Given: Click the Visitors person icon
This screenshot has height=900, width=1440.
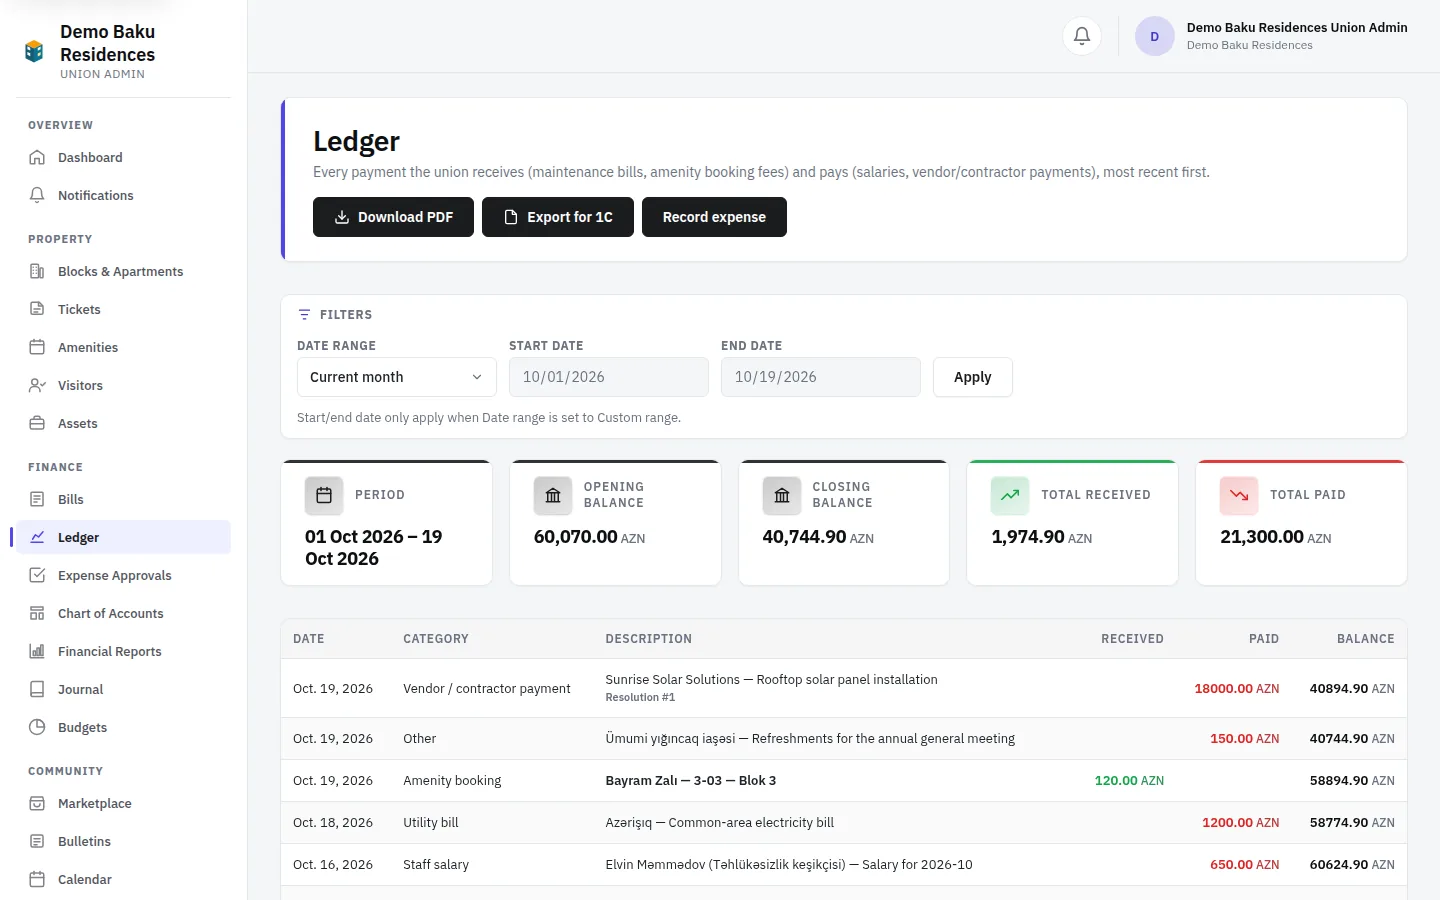Looking at the screenshot, I should 37,385.
